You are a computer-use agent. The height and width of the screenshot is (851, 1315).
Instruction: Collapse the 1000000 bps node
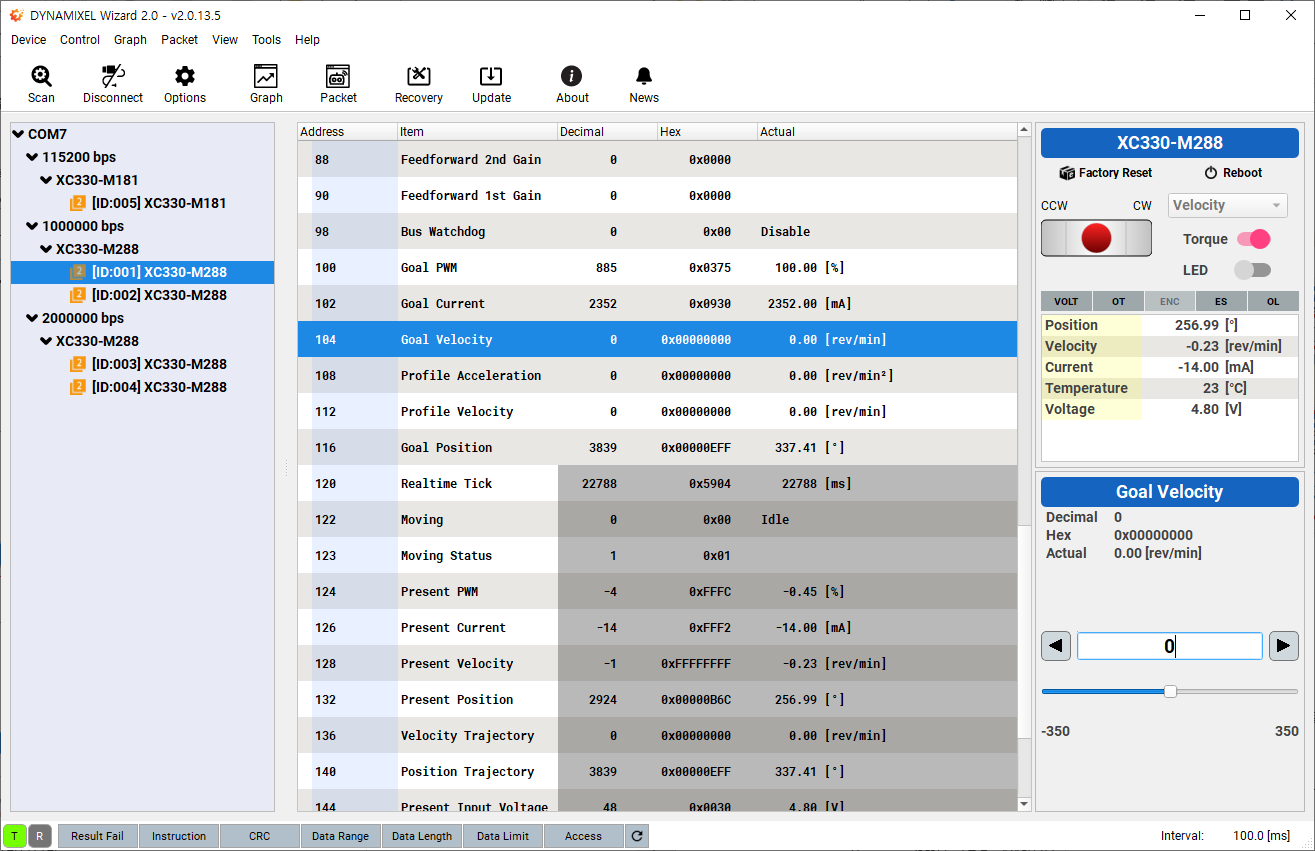pos(32,226)
